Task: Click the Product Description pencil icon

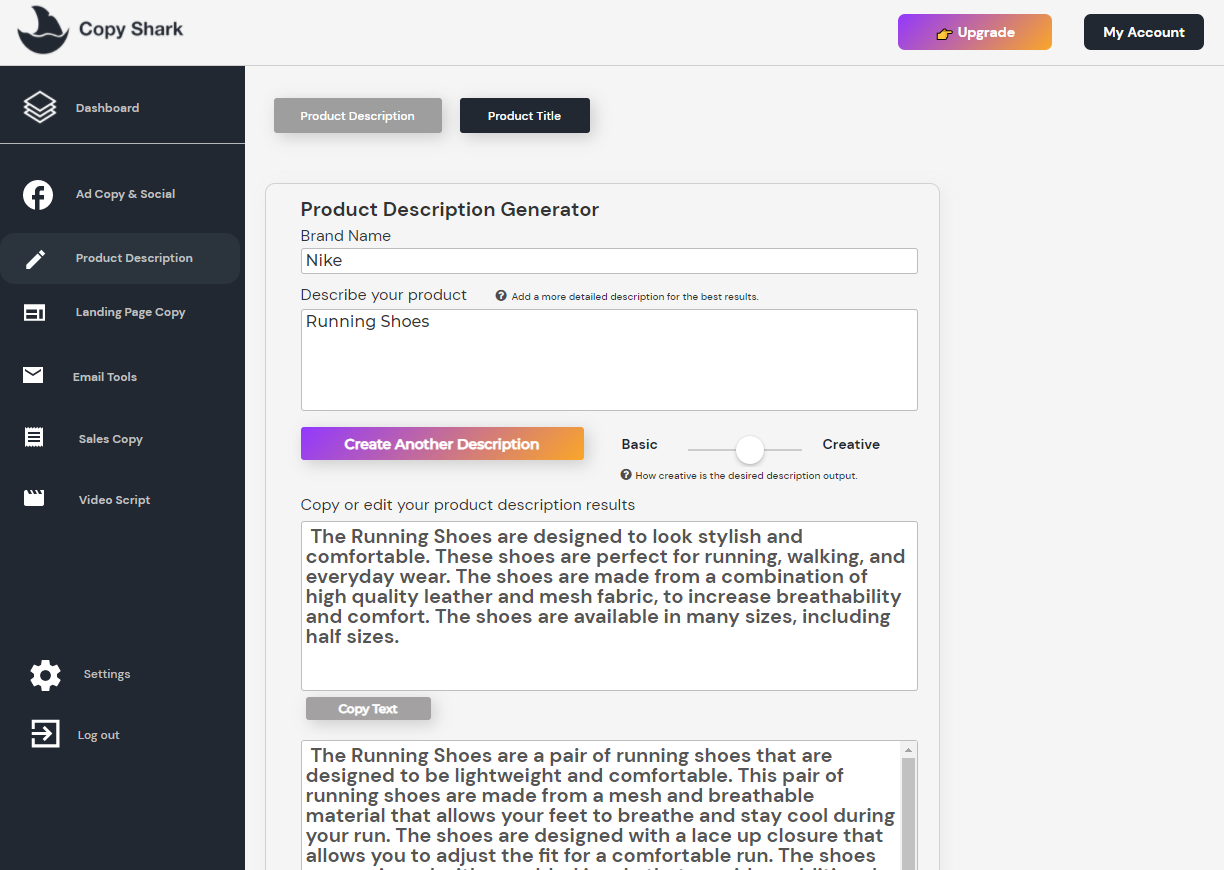Action: [x=36, y=257]
